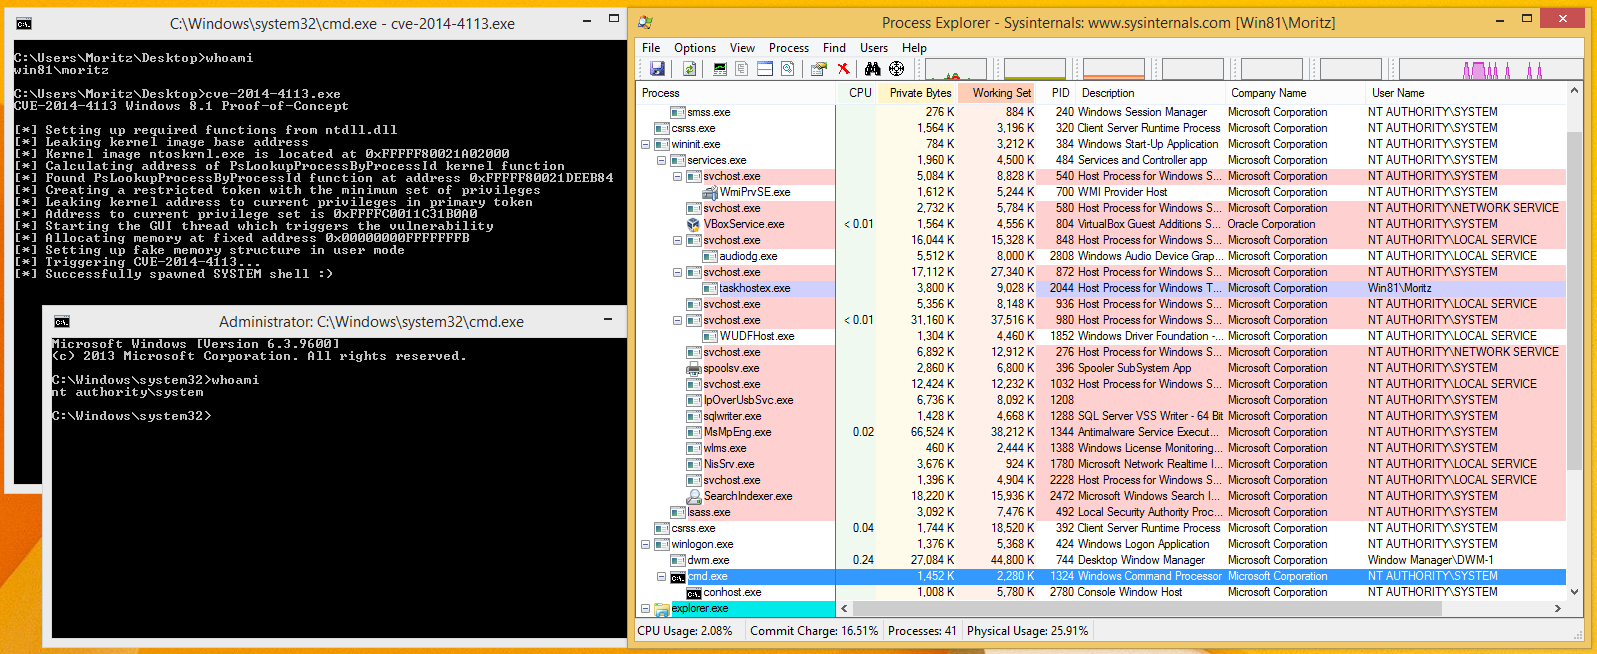
Task: Click the lsass.exe process icon
Action: (678, 512)
